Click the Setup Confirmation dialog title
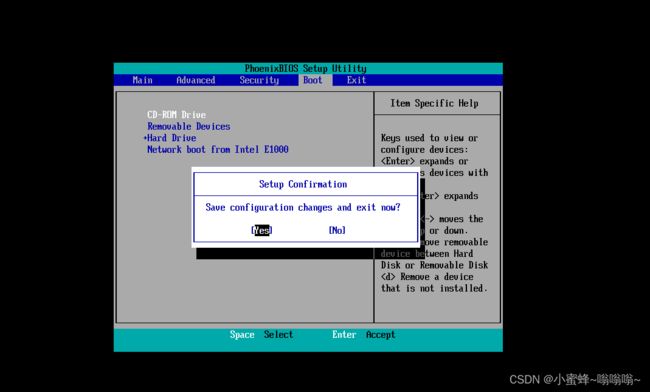650x392 pixels. click(303, 184)
